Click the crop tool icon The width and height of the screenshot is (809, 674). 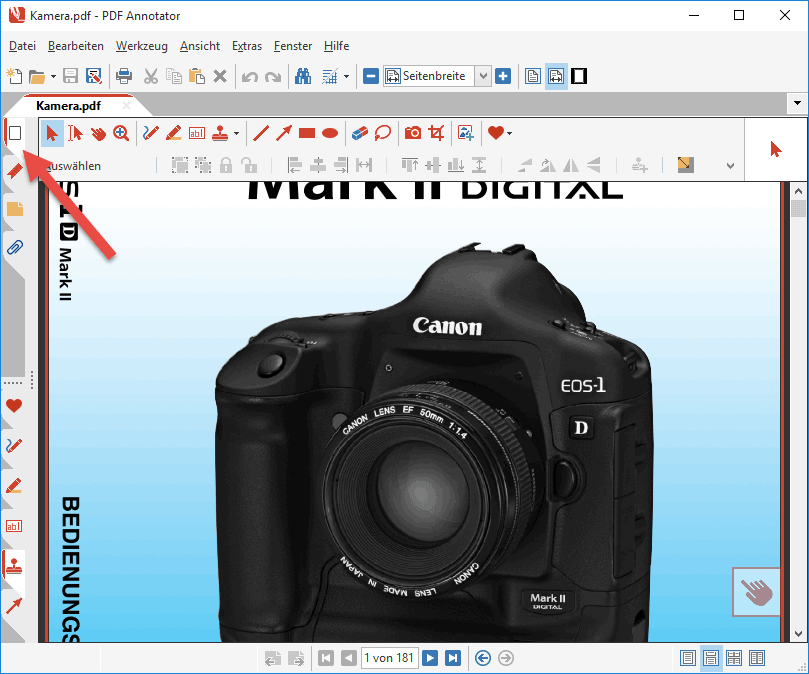(x=436, y=133)
